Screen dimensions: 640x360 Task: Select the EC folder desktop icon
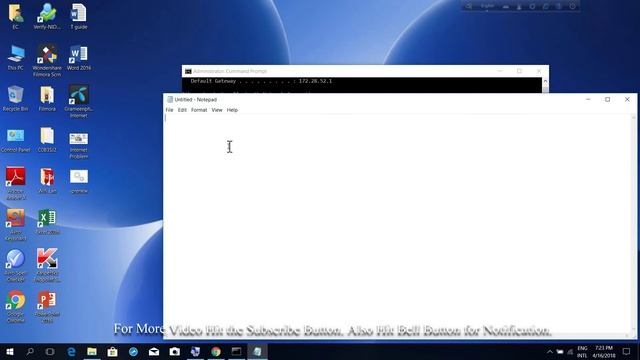pyautogui.click(x=16, y=17)
